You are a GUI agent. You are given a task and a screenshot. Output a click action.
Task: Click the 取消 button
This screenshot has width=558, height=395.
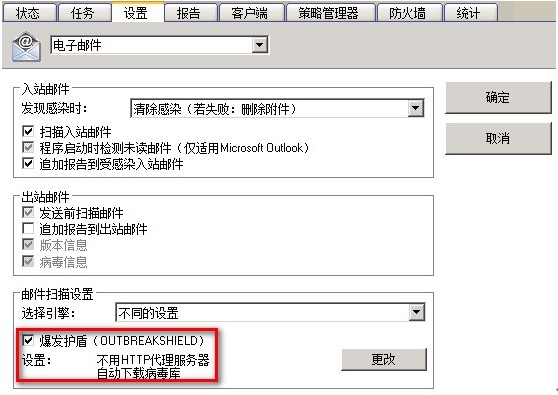tap(498, 138)
